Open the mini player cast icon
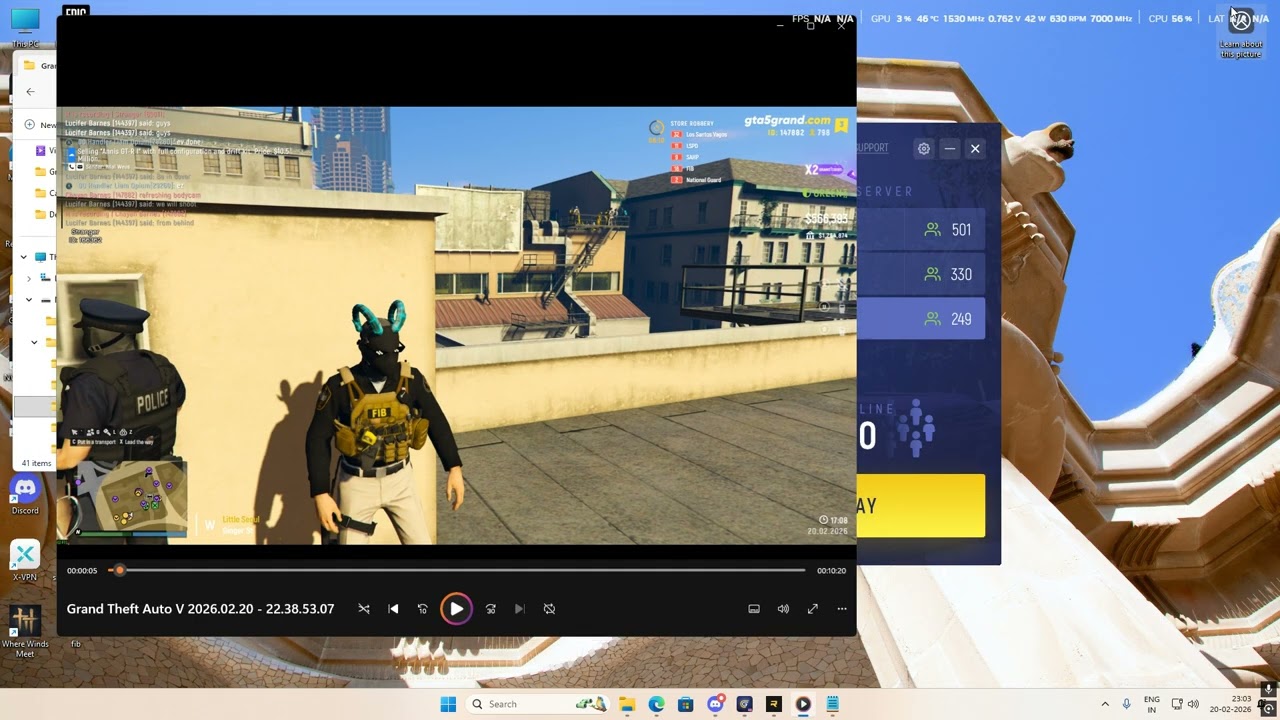The width and height of the screenshot is (1280, 720). coord(754,609)
